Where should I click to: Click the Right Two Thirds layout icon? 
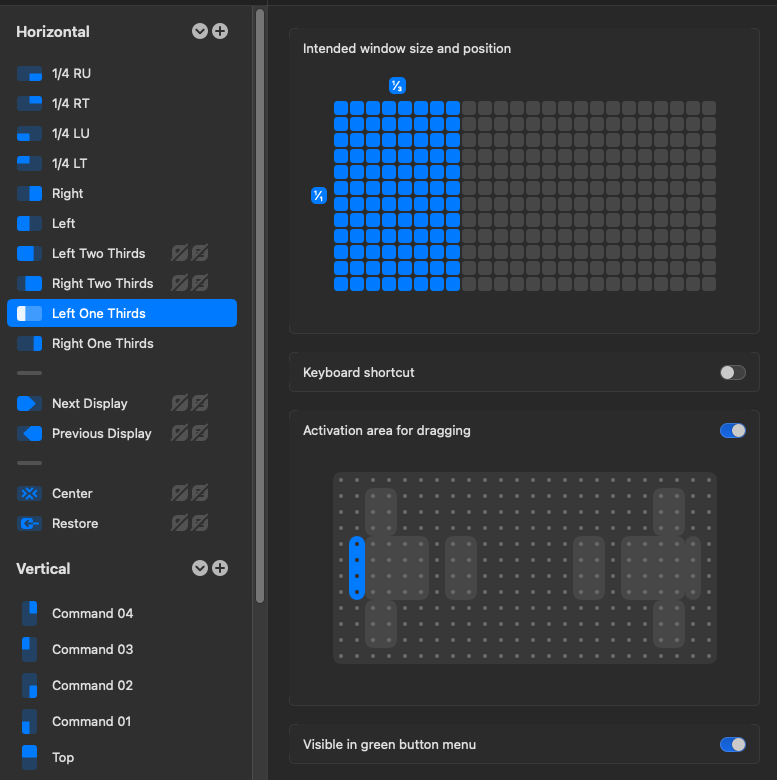[30, 284]
